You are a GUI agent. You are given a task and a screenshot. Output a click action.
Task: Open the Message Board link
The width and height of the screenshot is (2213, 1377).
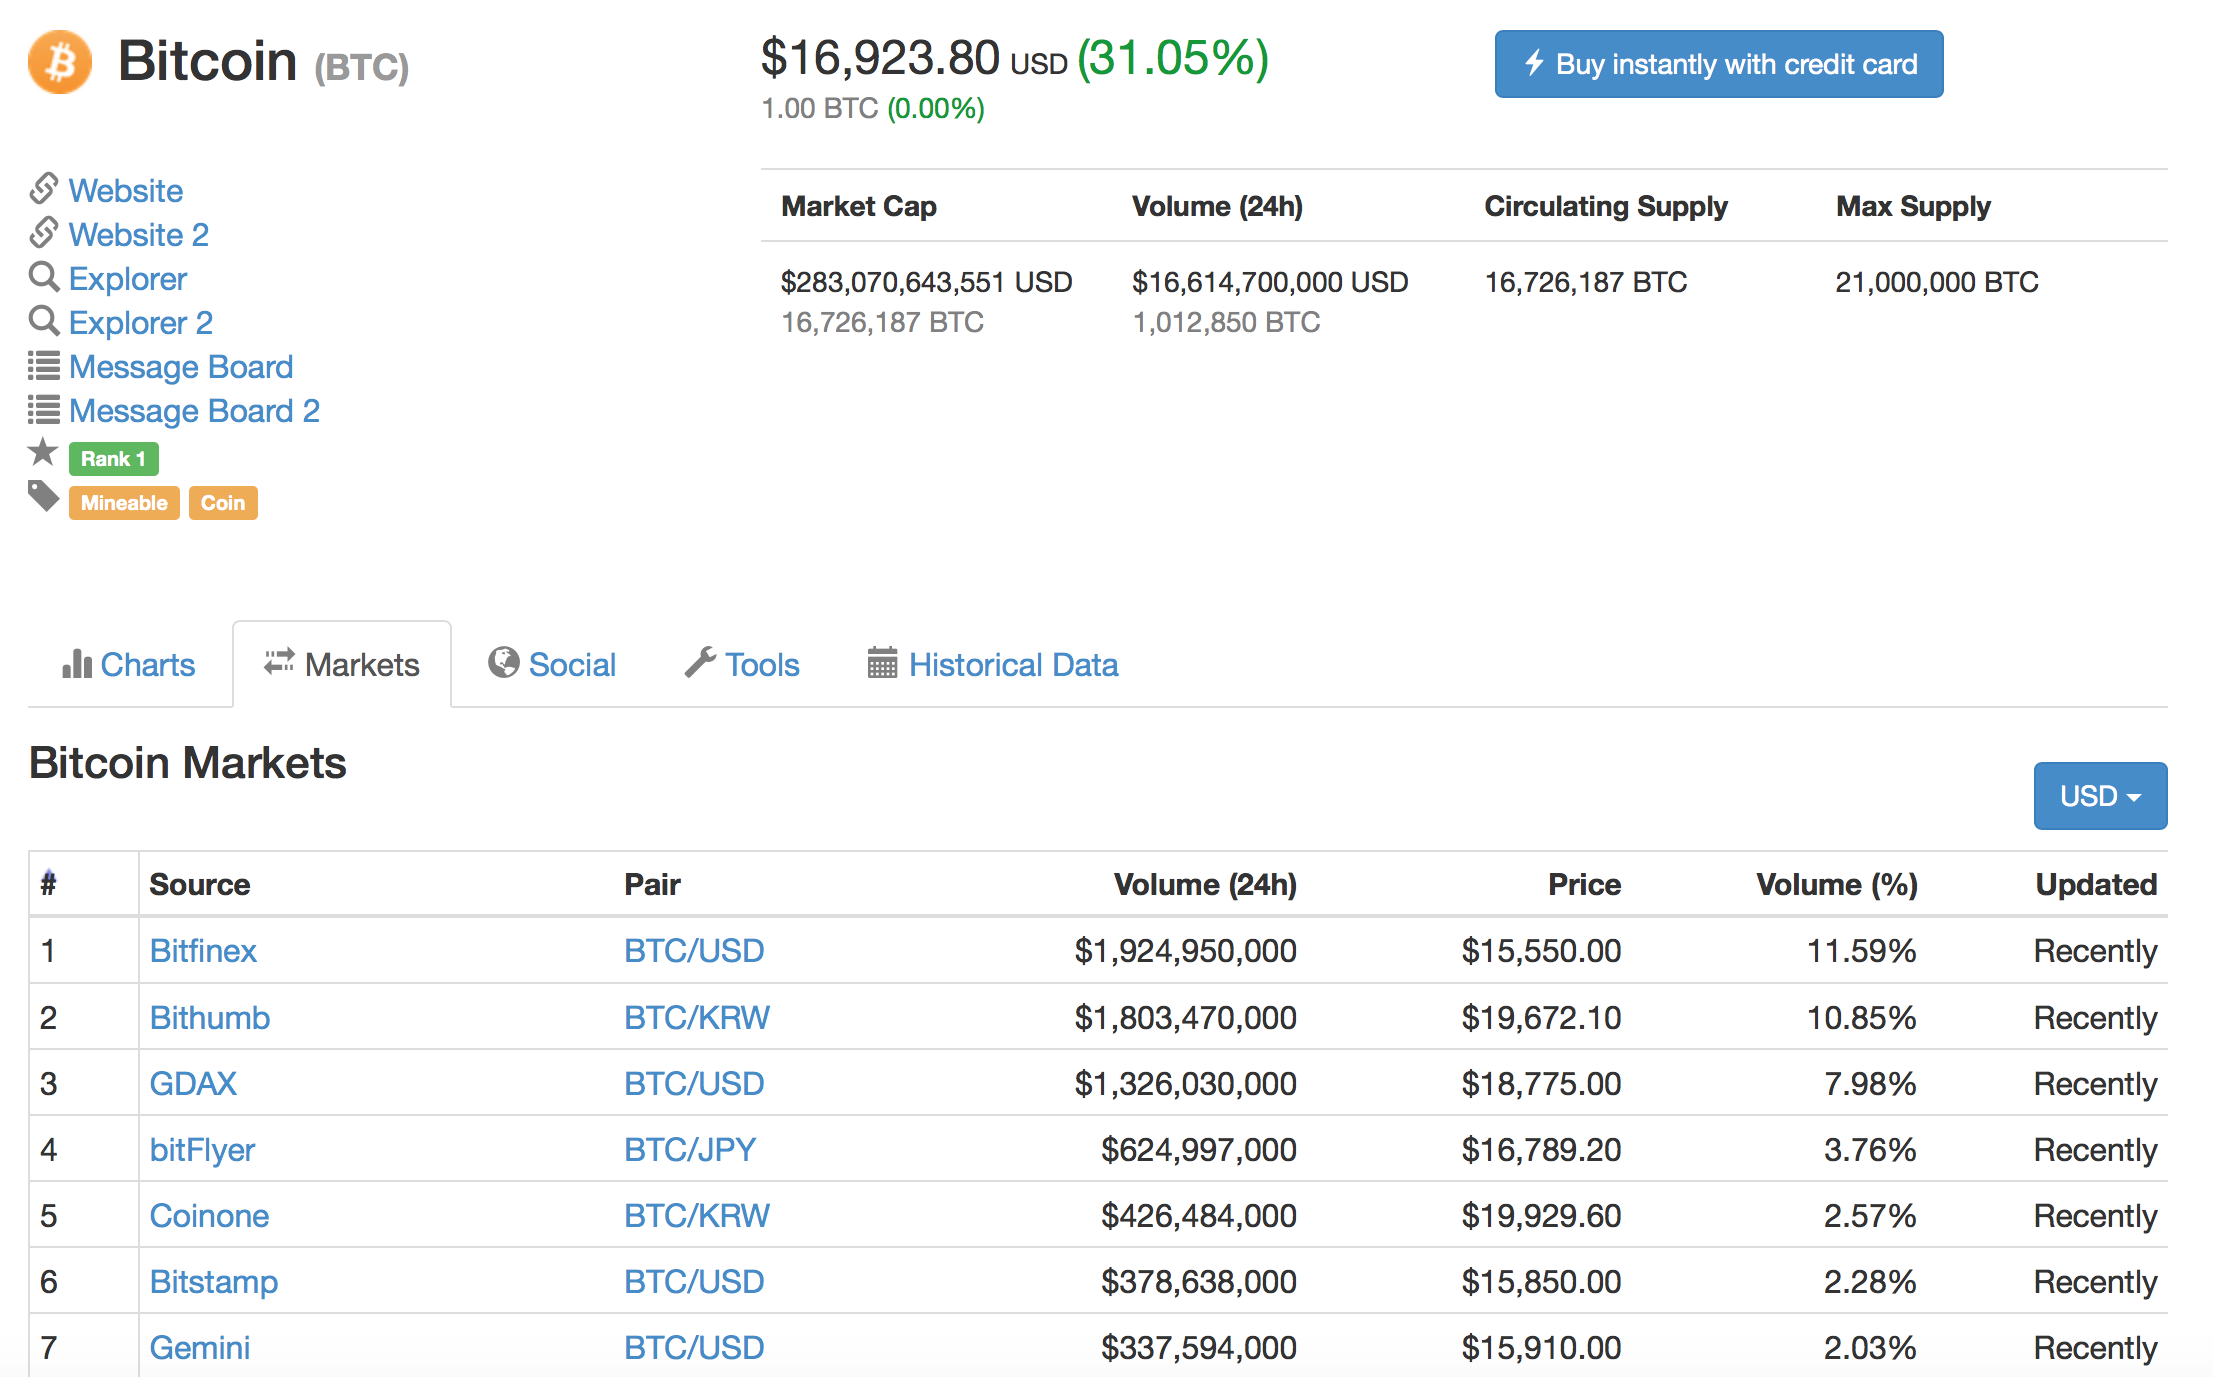[x=181, y=366]
